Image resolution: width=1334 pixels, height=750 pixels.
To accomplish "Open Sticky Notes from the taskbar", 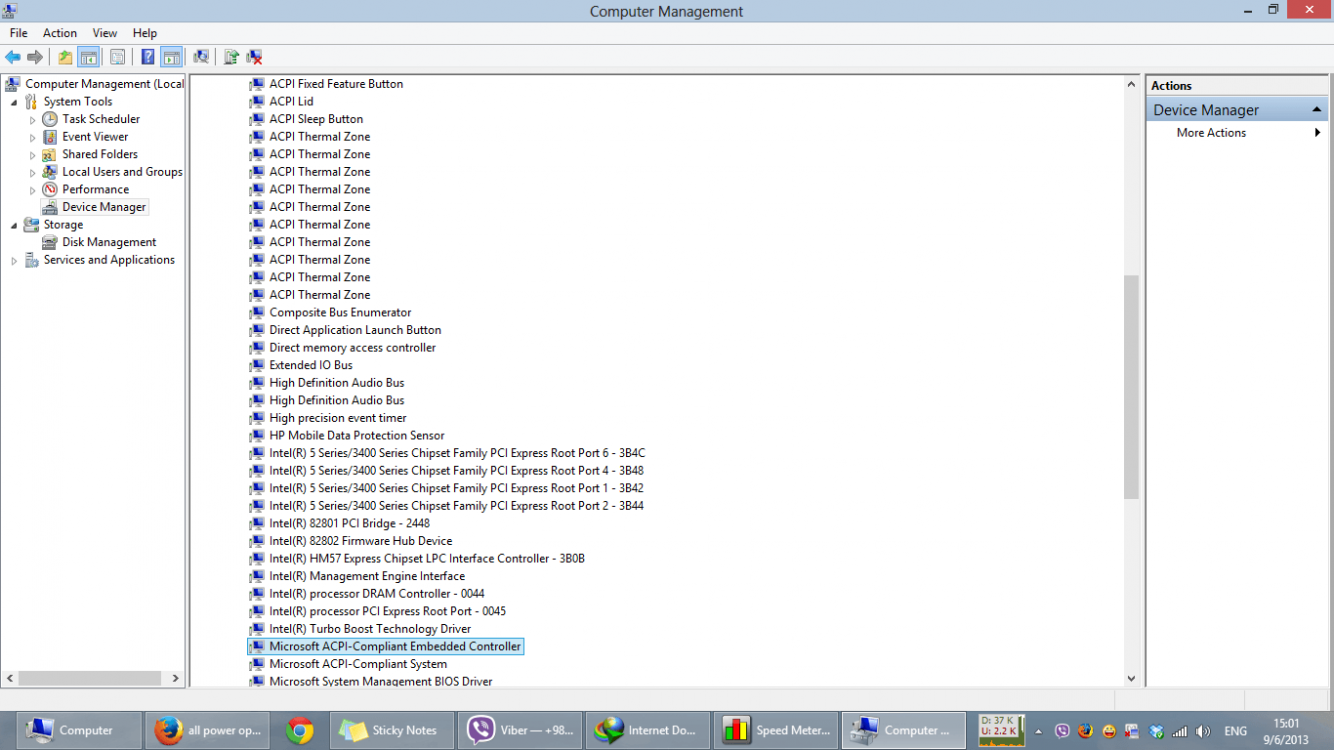I will click(392, 730).
